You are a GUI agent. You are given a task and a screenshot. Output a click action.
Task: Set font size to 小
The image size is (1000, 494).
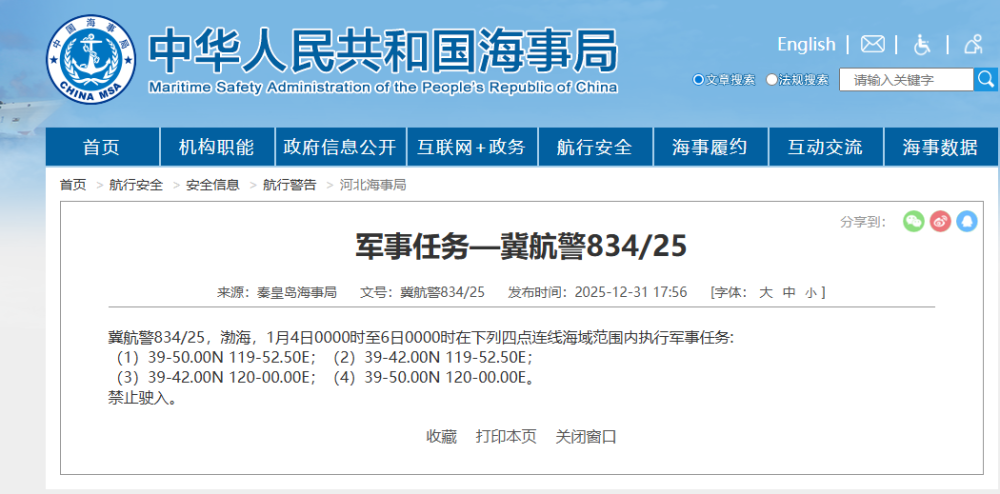(810, 292)
